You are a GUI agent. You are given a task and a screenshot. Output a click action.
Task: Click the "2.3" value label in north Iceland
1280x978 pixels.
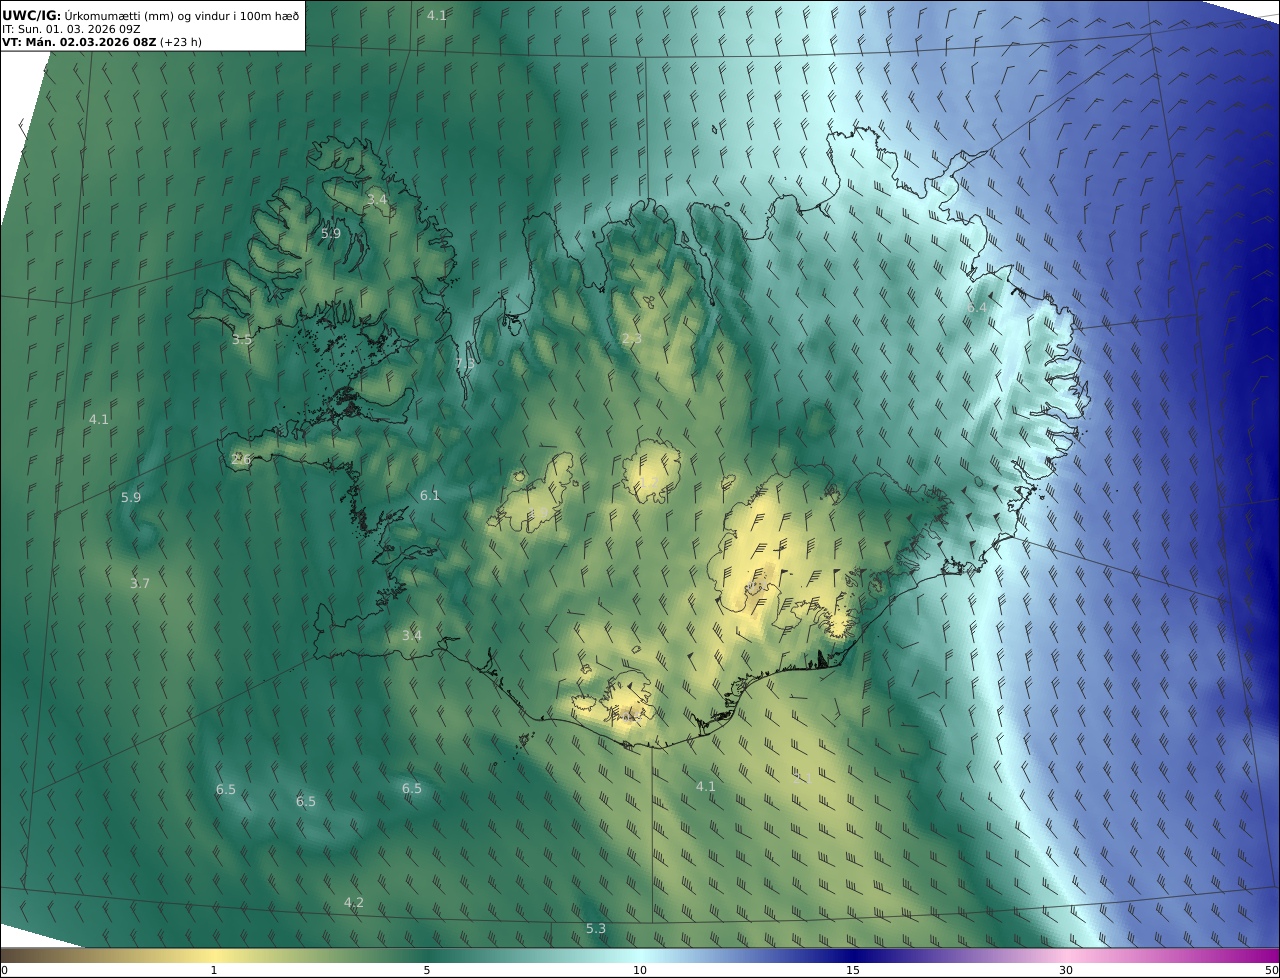632,339
